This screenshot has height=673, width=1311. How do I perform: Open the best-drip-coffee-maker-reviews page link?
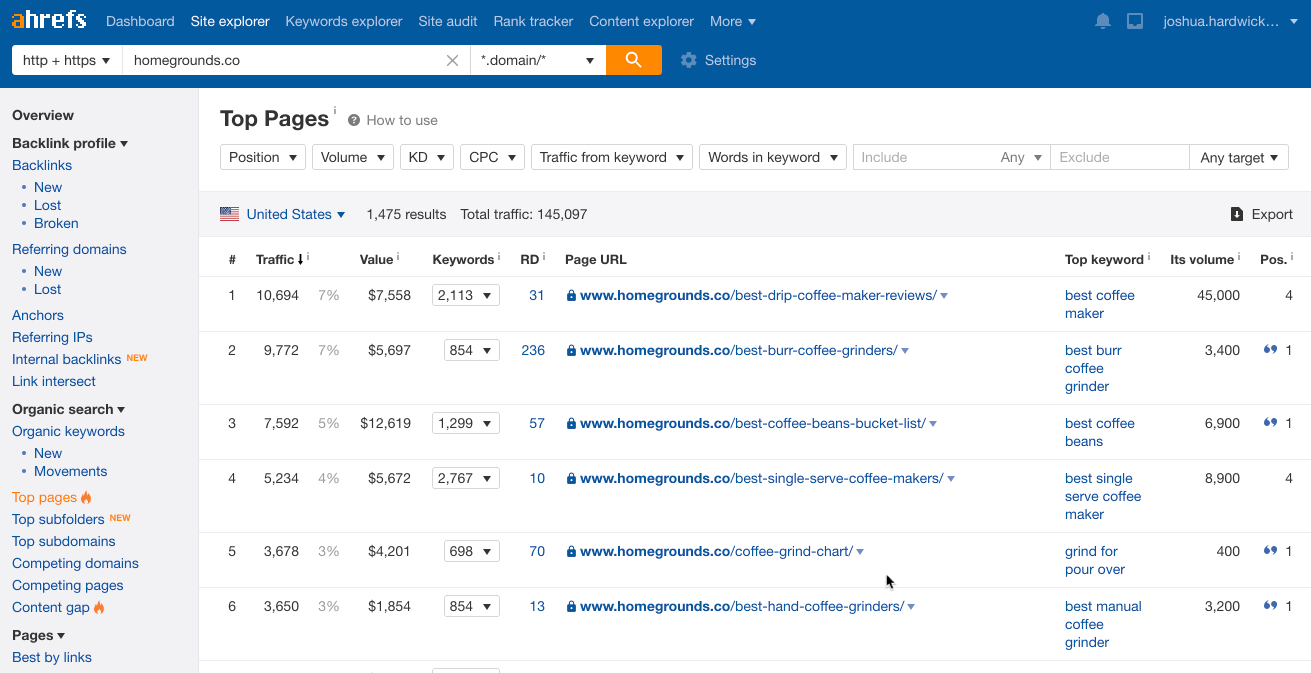coord(751,295)
